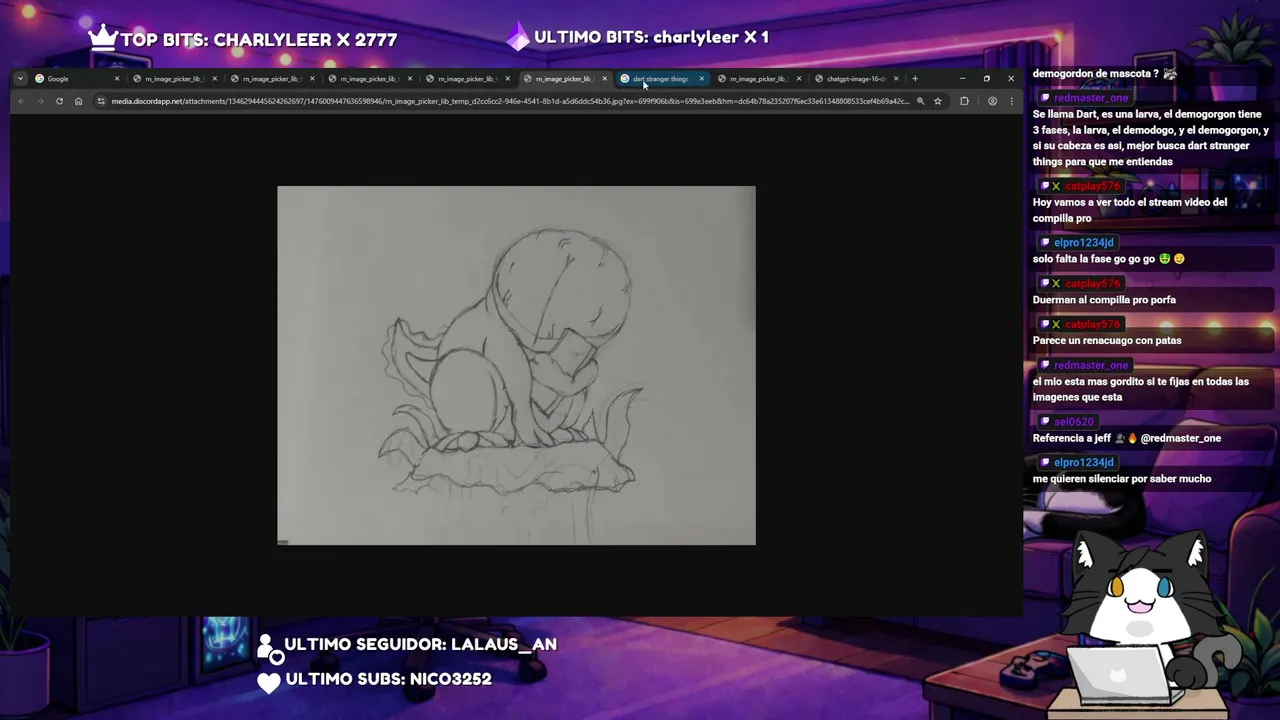Click the heart icon beside ULTIMO SUBS
The height and width of the screenshot is (720, 1280).
click(268, 682)
